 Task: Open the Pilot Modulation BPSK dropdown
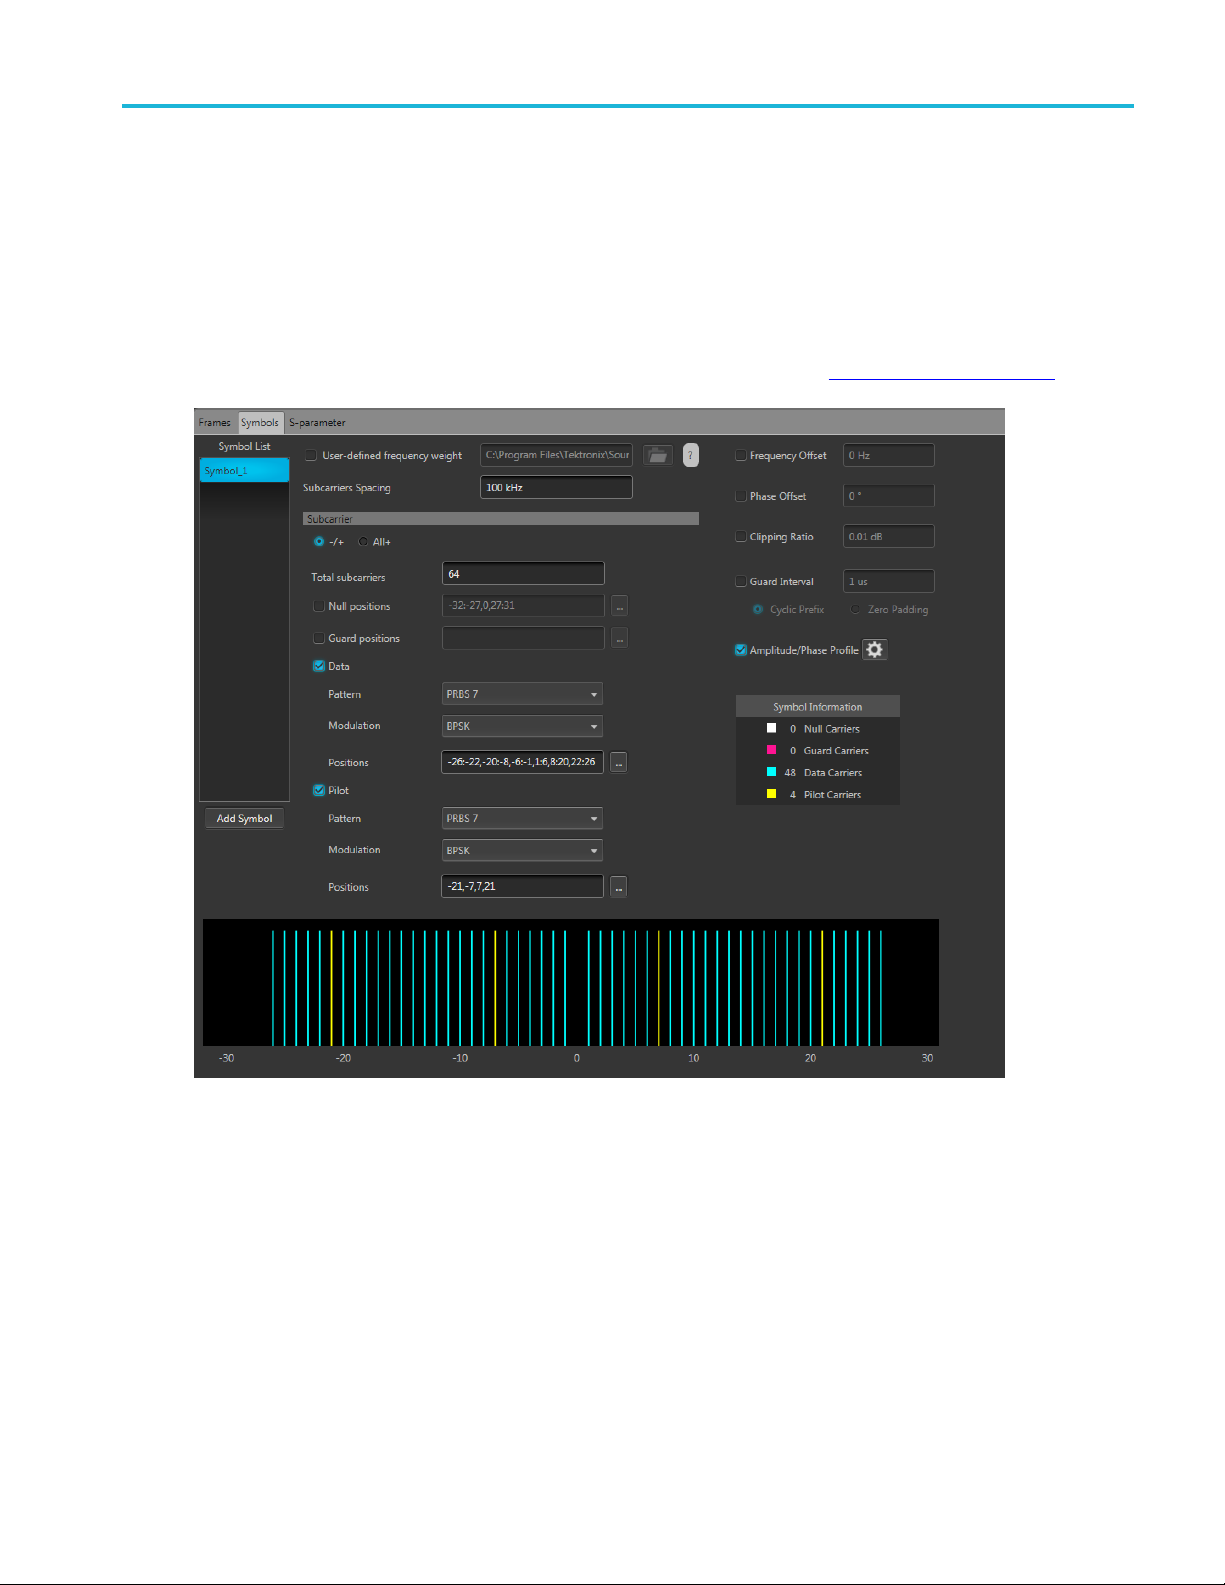523,850
